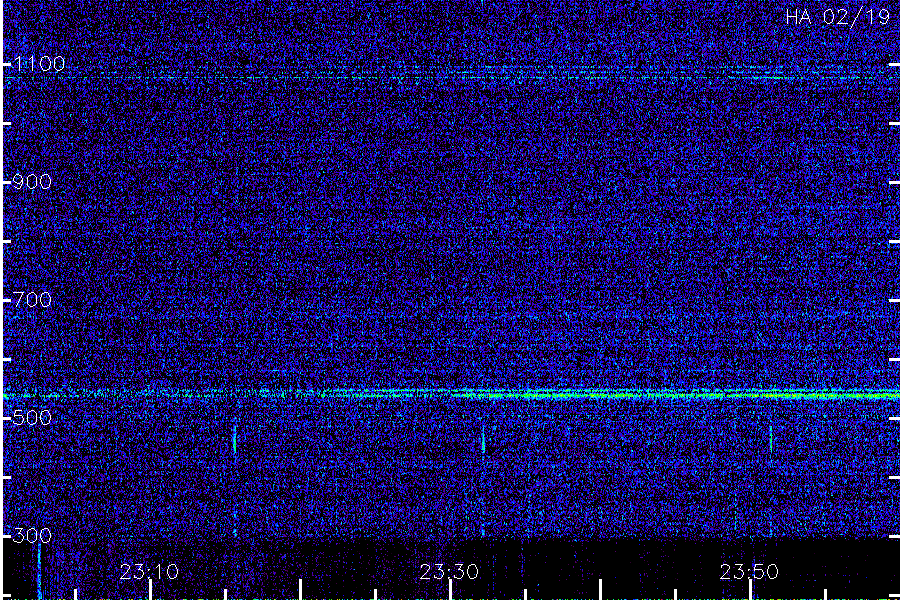Click the 23:30 time axis label

click(449, 572)
